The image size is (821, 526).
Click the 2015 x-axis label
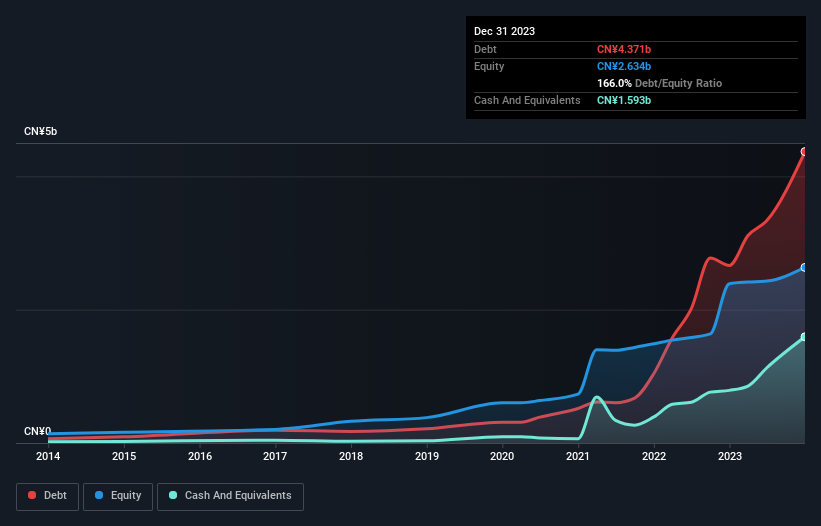coord(124,456)
